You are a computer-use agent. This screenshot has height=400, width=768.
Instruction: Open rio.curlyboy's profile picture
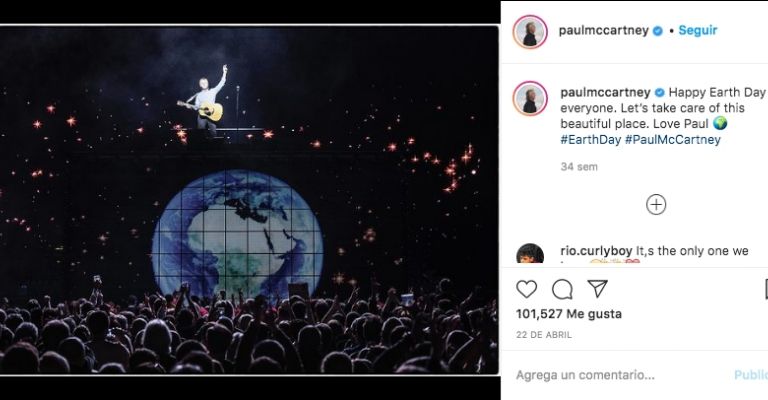pos(530,256)
